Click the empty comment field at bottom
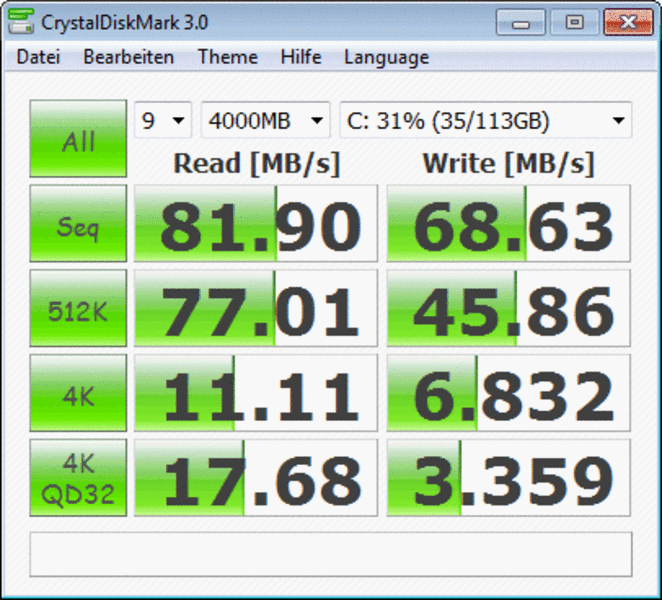Viewport: 662px width, 600px height. click(x=331, y=554)
